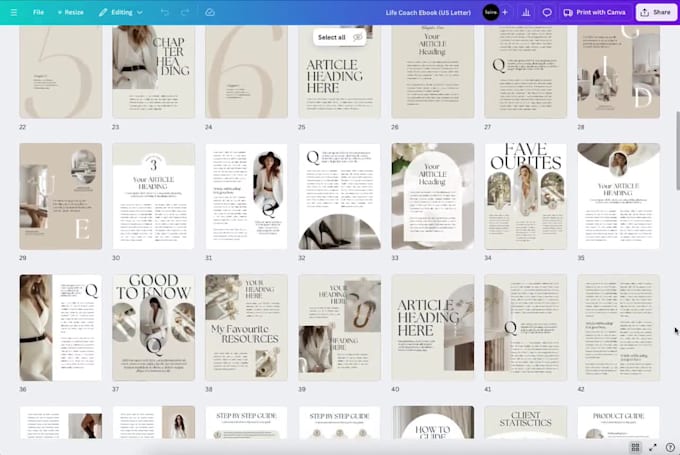This screenshot has width=680, height=455.
Task: Select page 34 Fave Ourites thumbnail
Action: pyautogui.click(x=526, y=196)
